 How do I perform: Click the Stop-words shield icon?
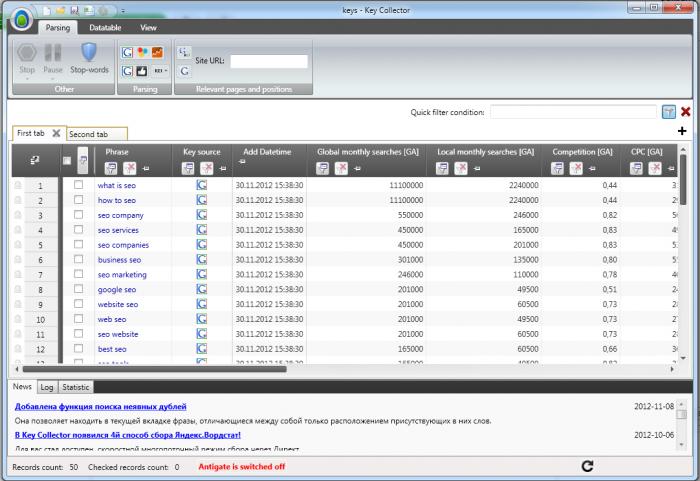[x=89, y=52]
